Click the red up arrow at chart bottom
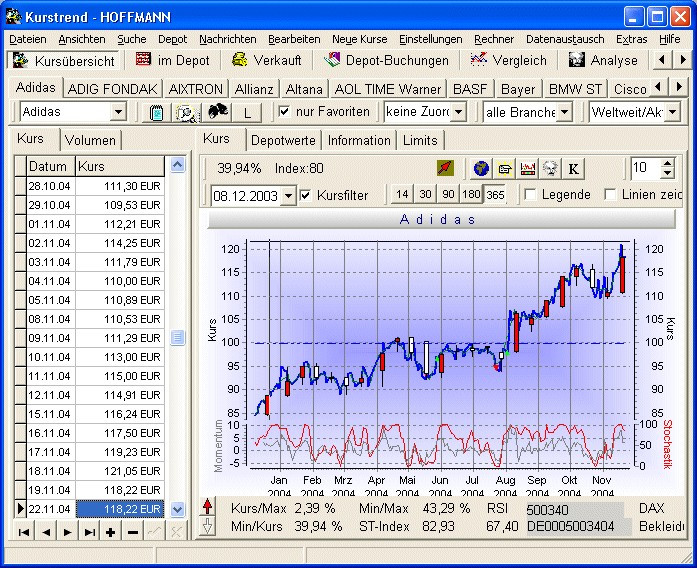The image size is (697, 568). point(207,507)
